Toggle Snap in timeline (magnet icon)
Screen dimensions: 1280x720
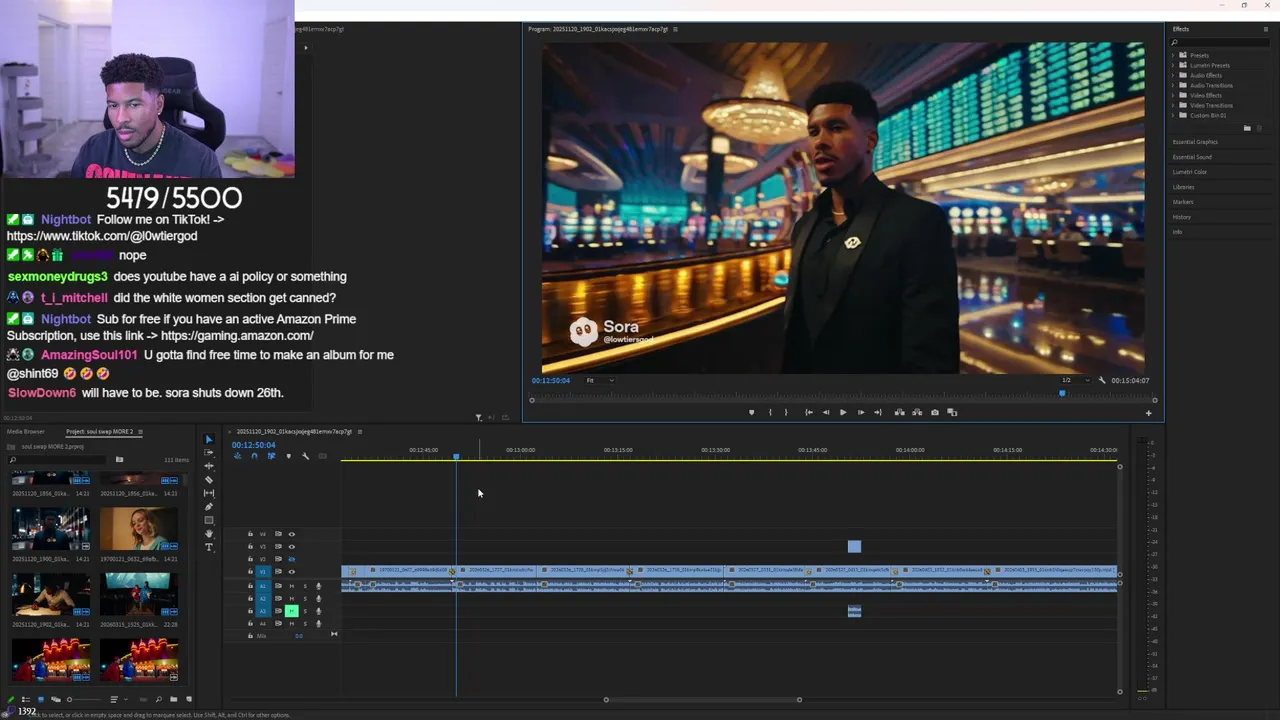[x=254, y=456]
